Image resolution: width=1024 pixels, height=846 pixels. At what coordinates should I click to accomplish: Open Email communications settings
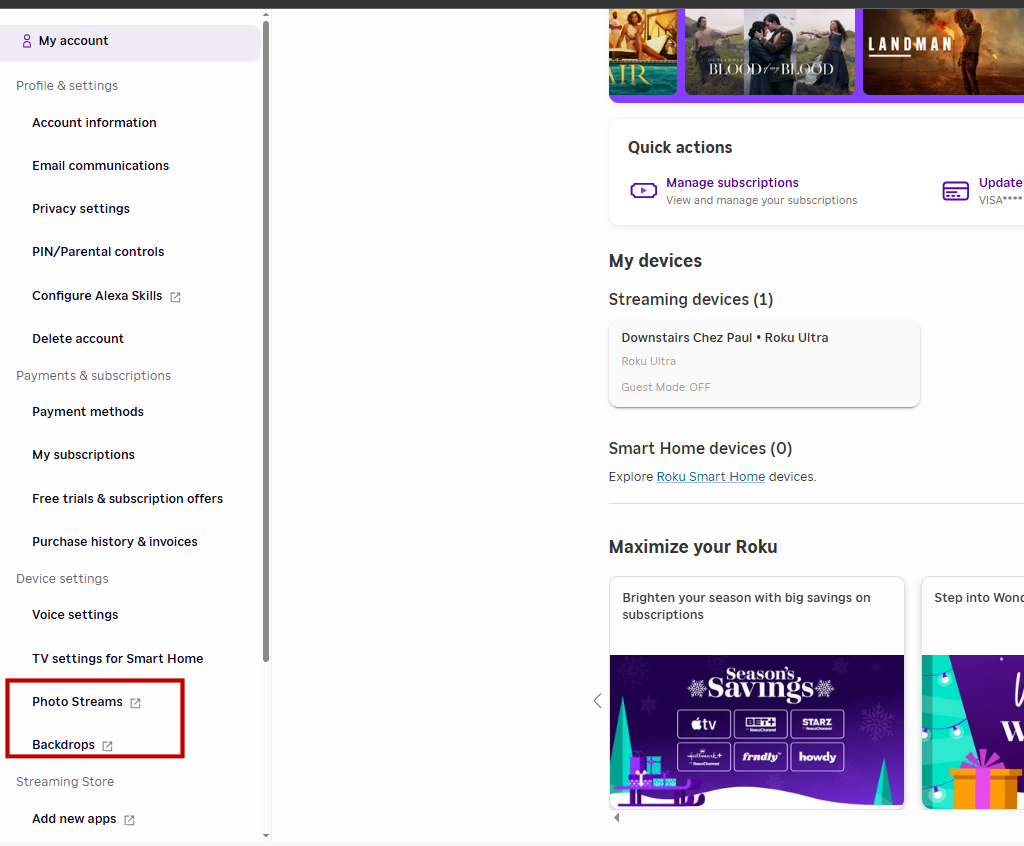point(101,166)
